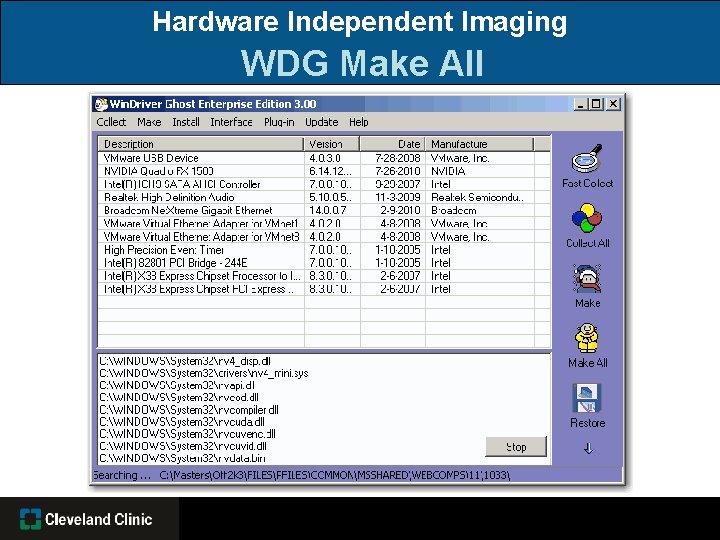The width and height of the screenshot is (720, 540).
Task: Select VMware Virtual Ethernet Adapter for VMnet1
Action: tap(324, 224)
